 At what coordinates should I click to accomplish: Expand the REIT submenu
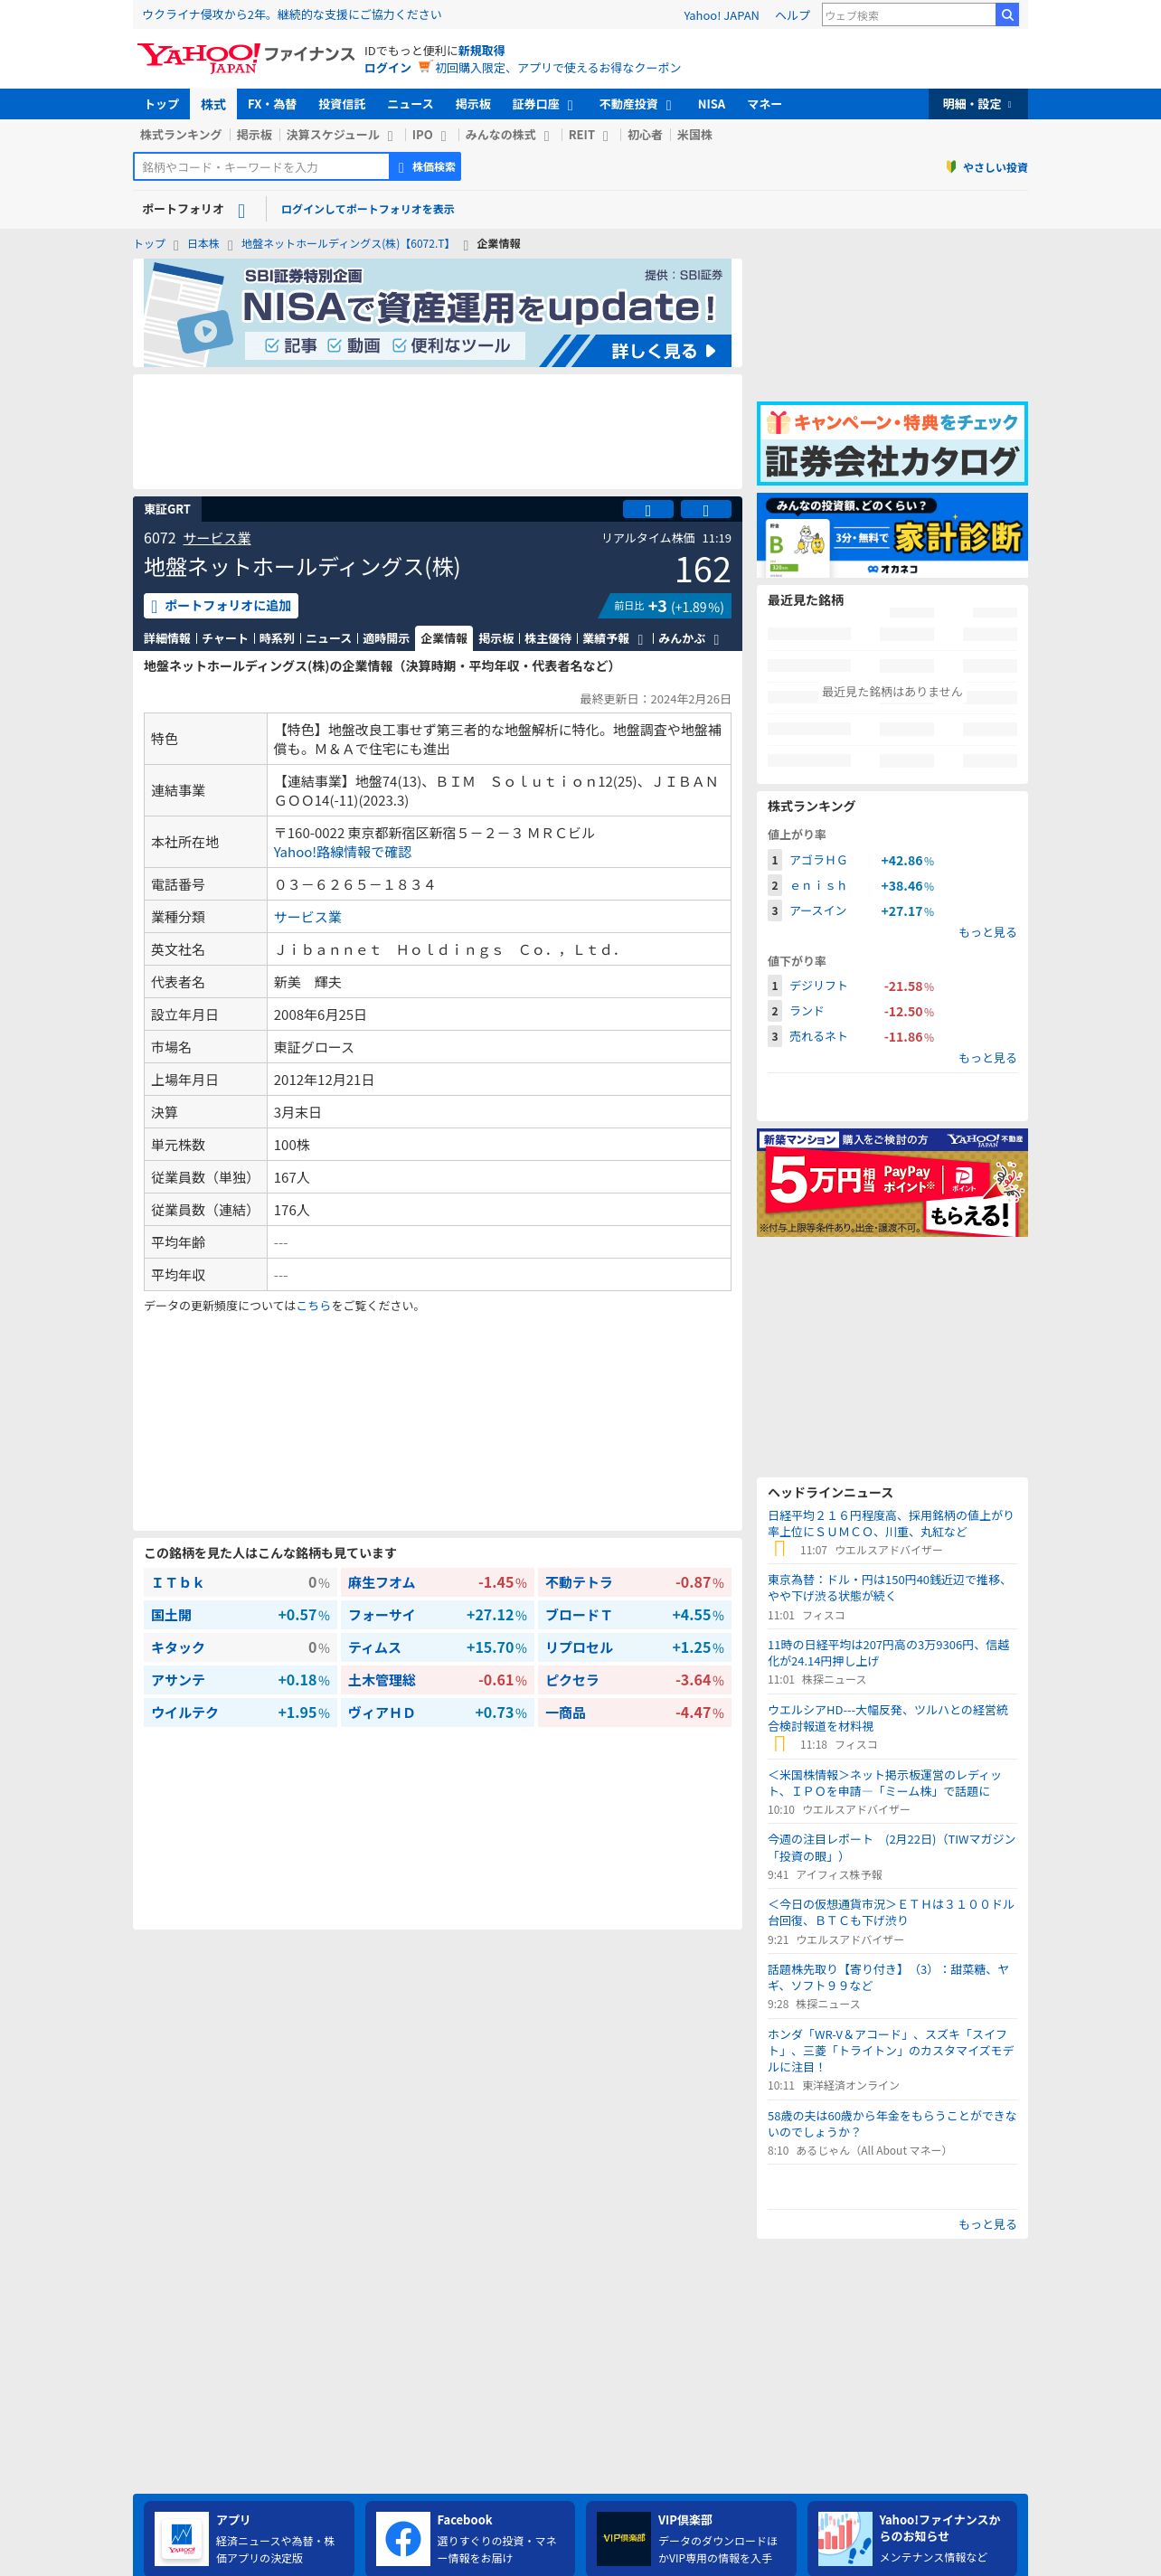pyautogui.click(x=605, y=136)
